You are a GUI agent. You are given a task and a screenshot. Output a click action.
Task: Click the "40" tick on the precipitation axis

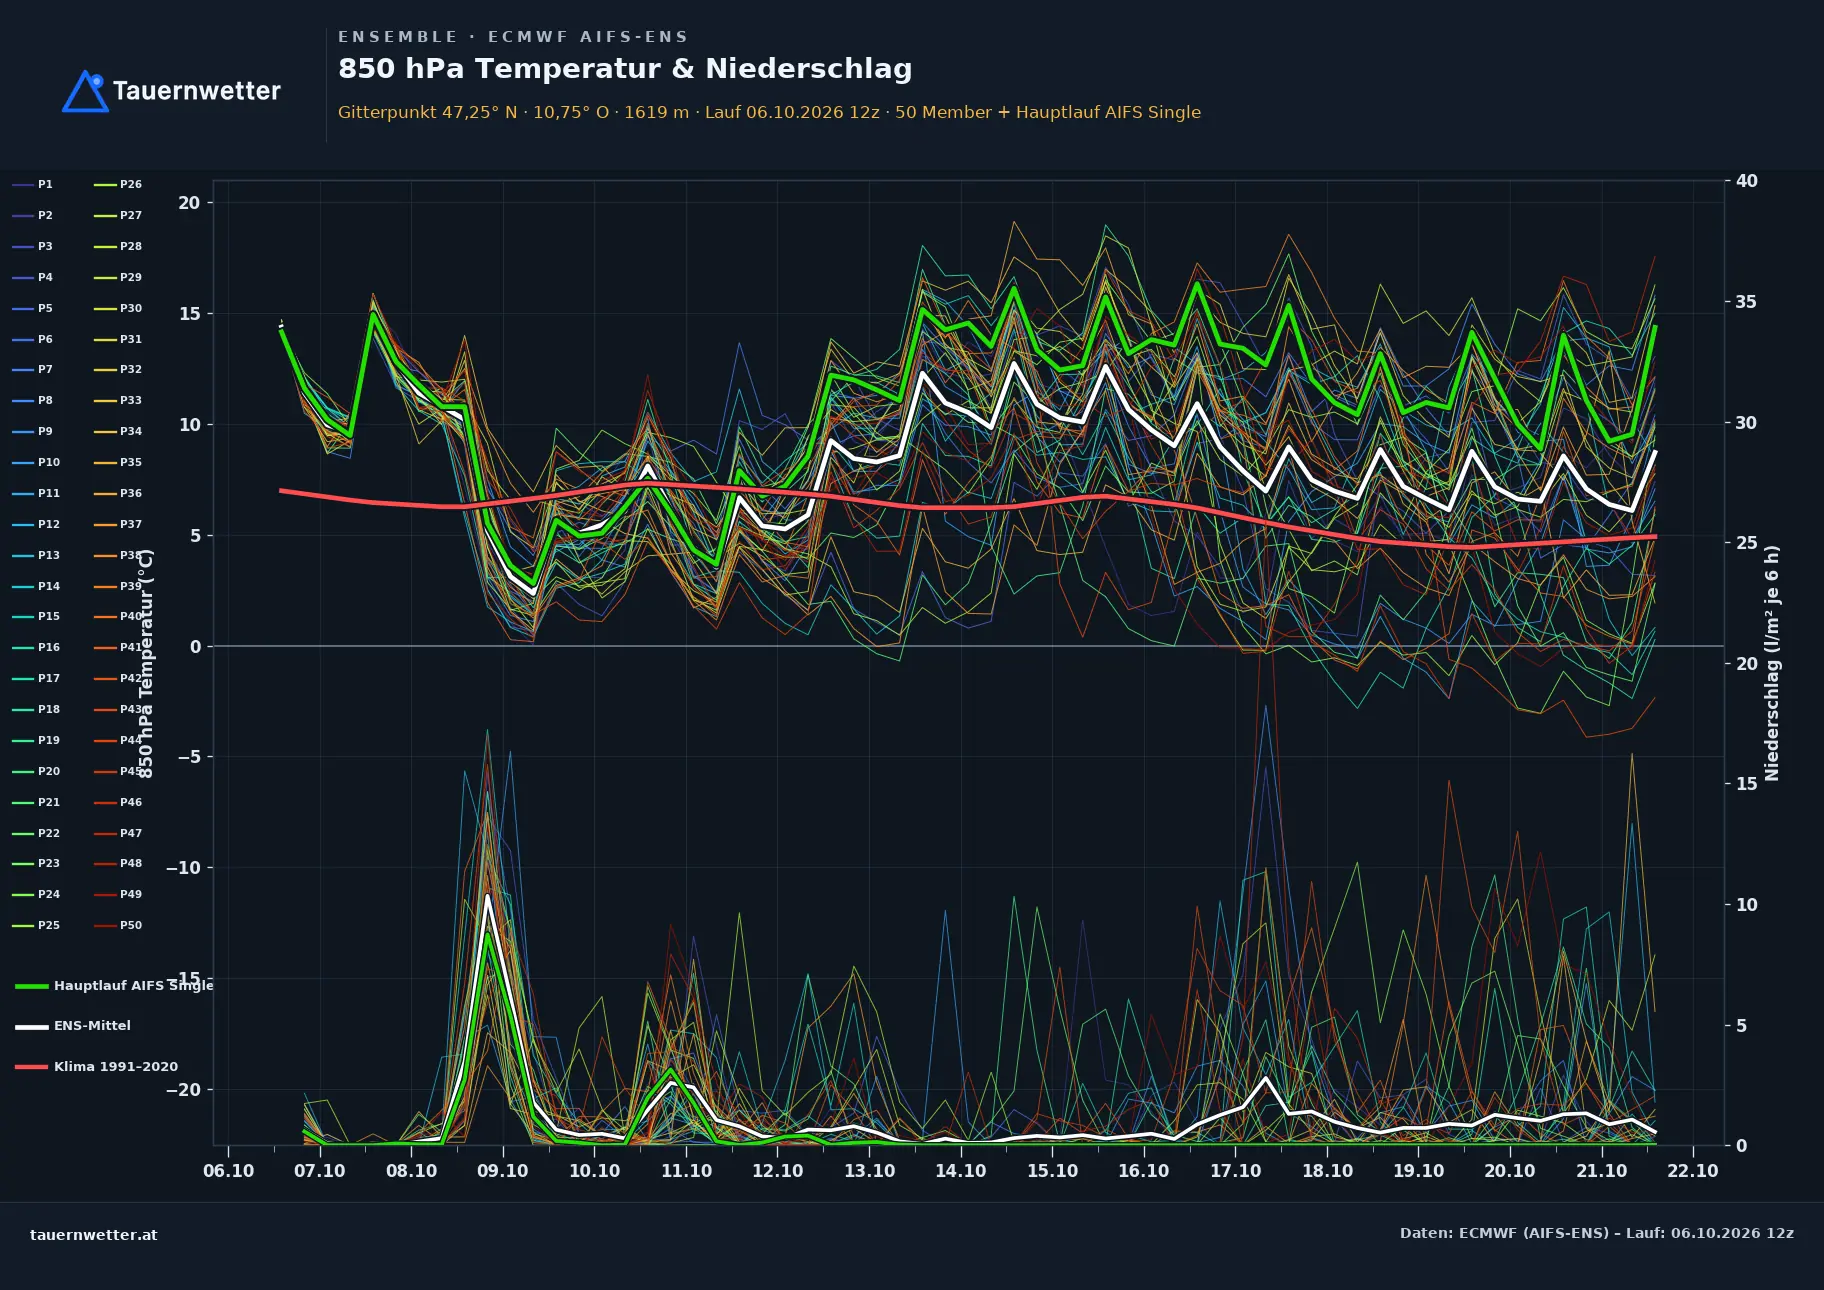(1747, 181)
